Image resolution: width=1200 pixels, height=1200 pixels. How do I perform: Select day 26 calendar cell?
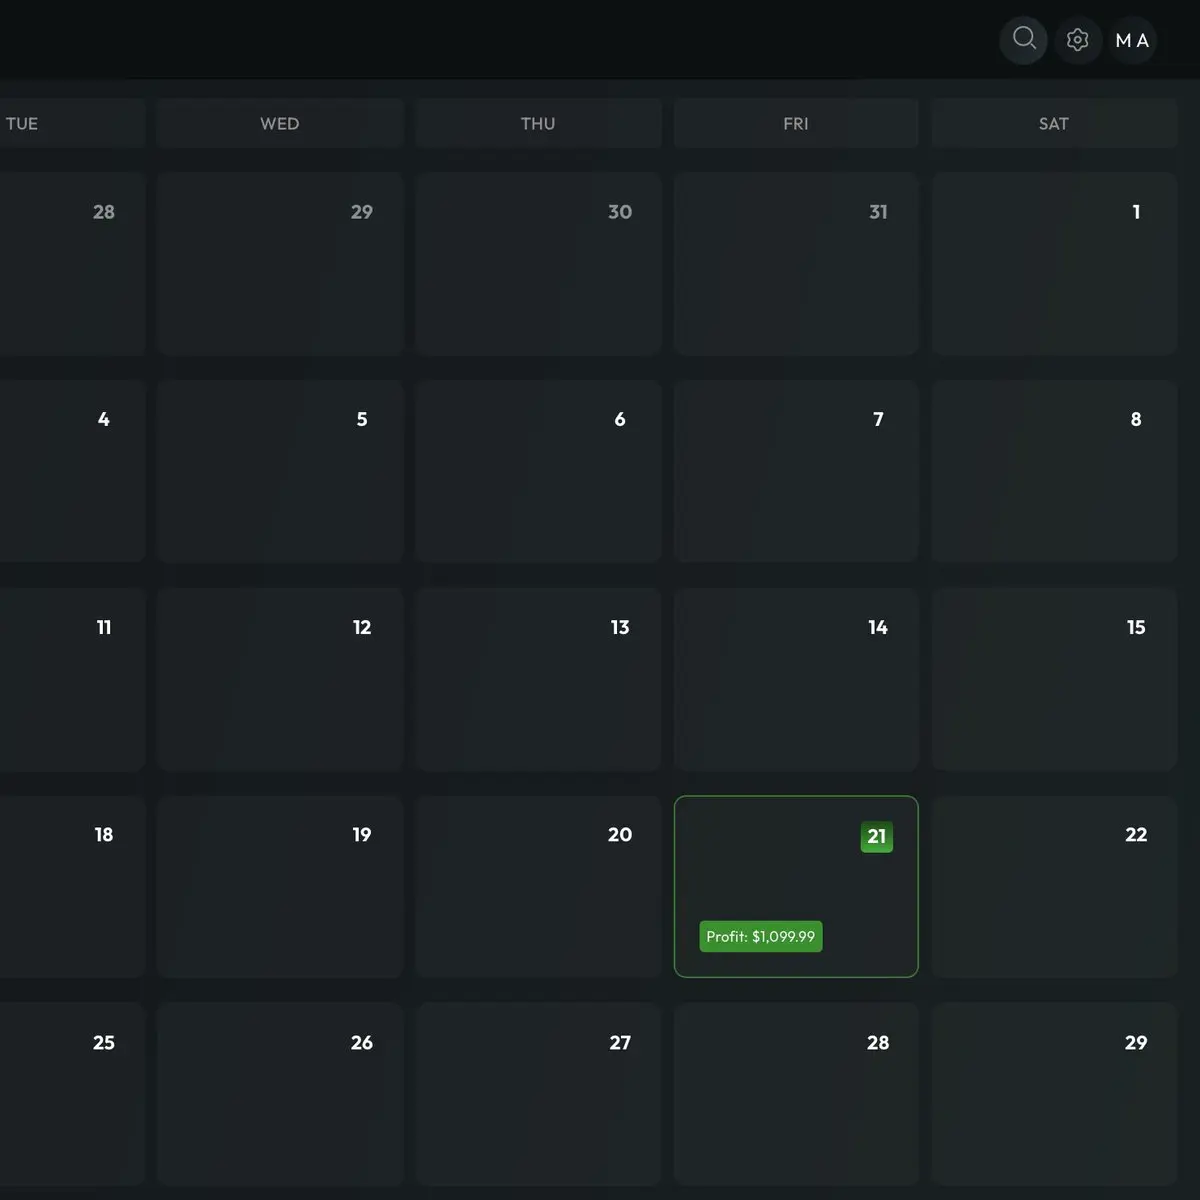point(280,1094)
